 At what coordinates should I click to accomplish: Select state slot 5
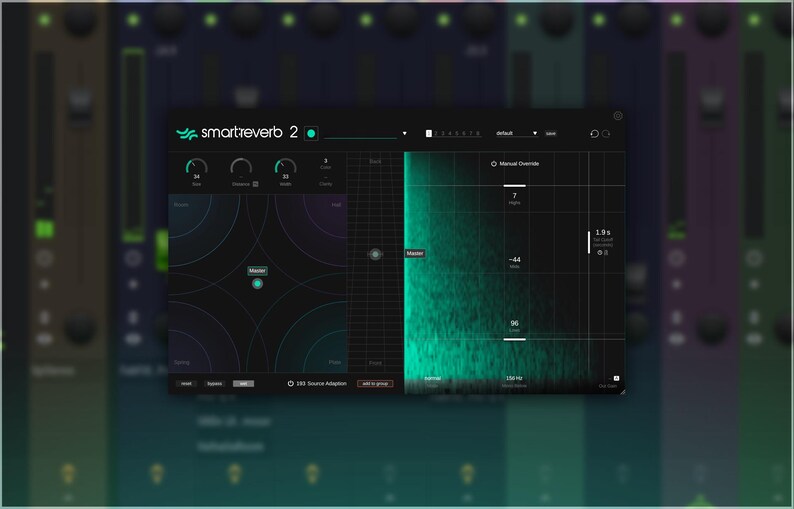pyautogui.click(x=457, y=134)
